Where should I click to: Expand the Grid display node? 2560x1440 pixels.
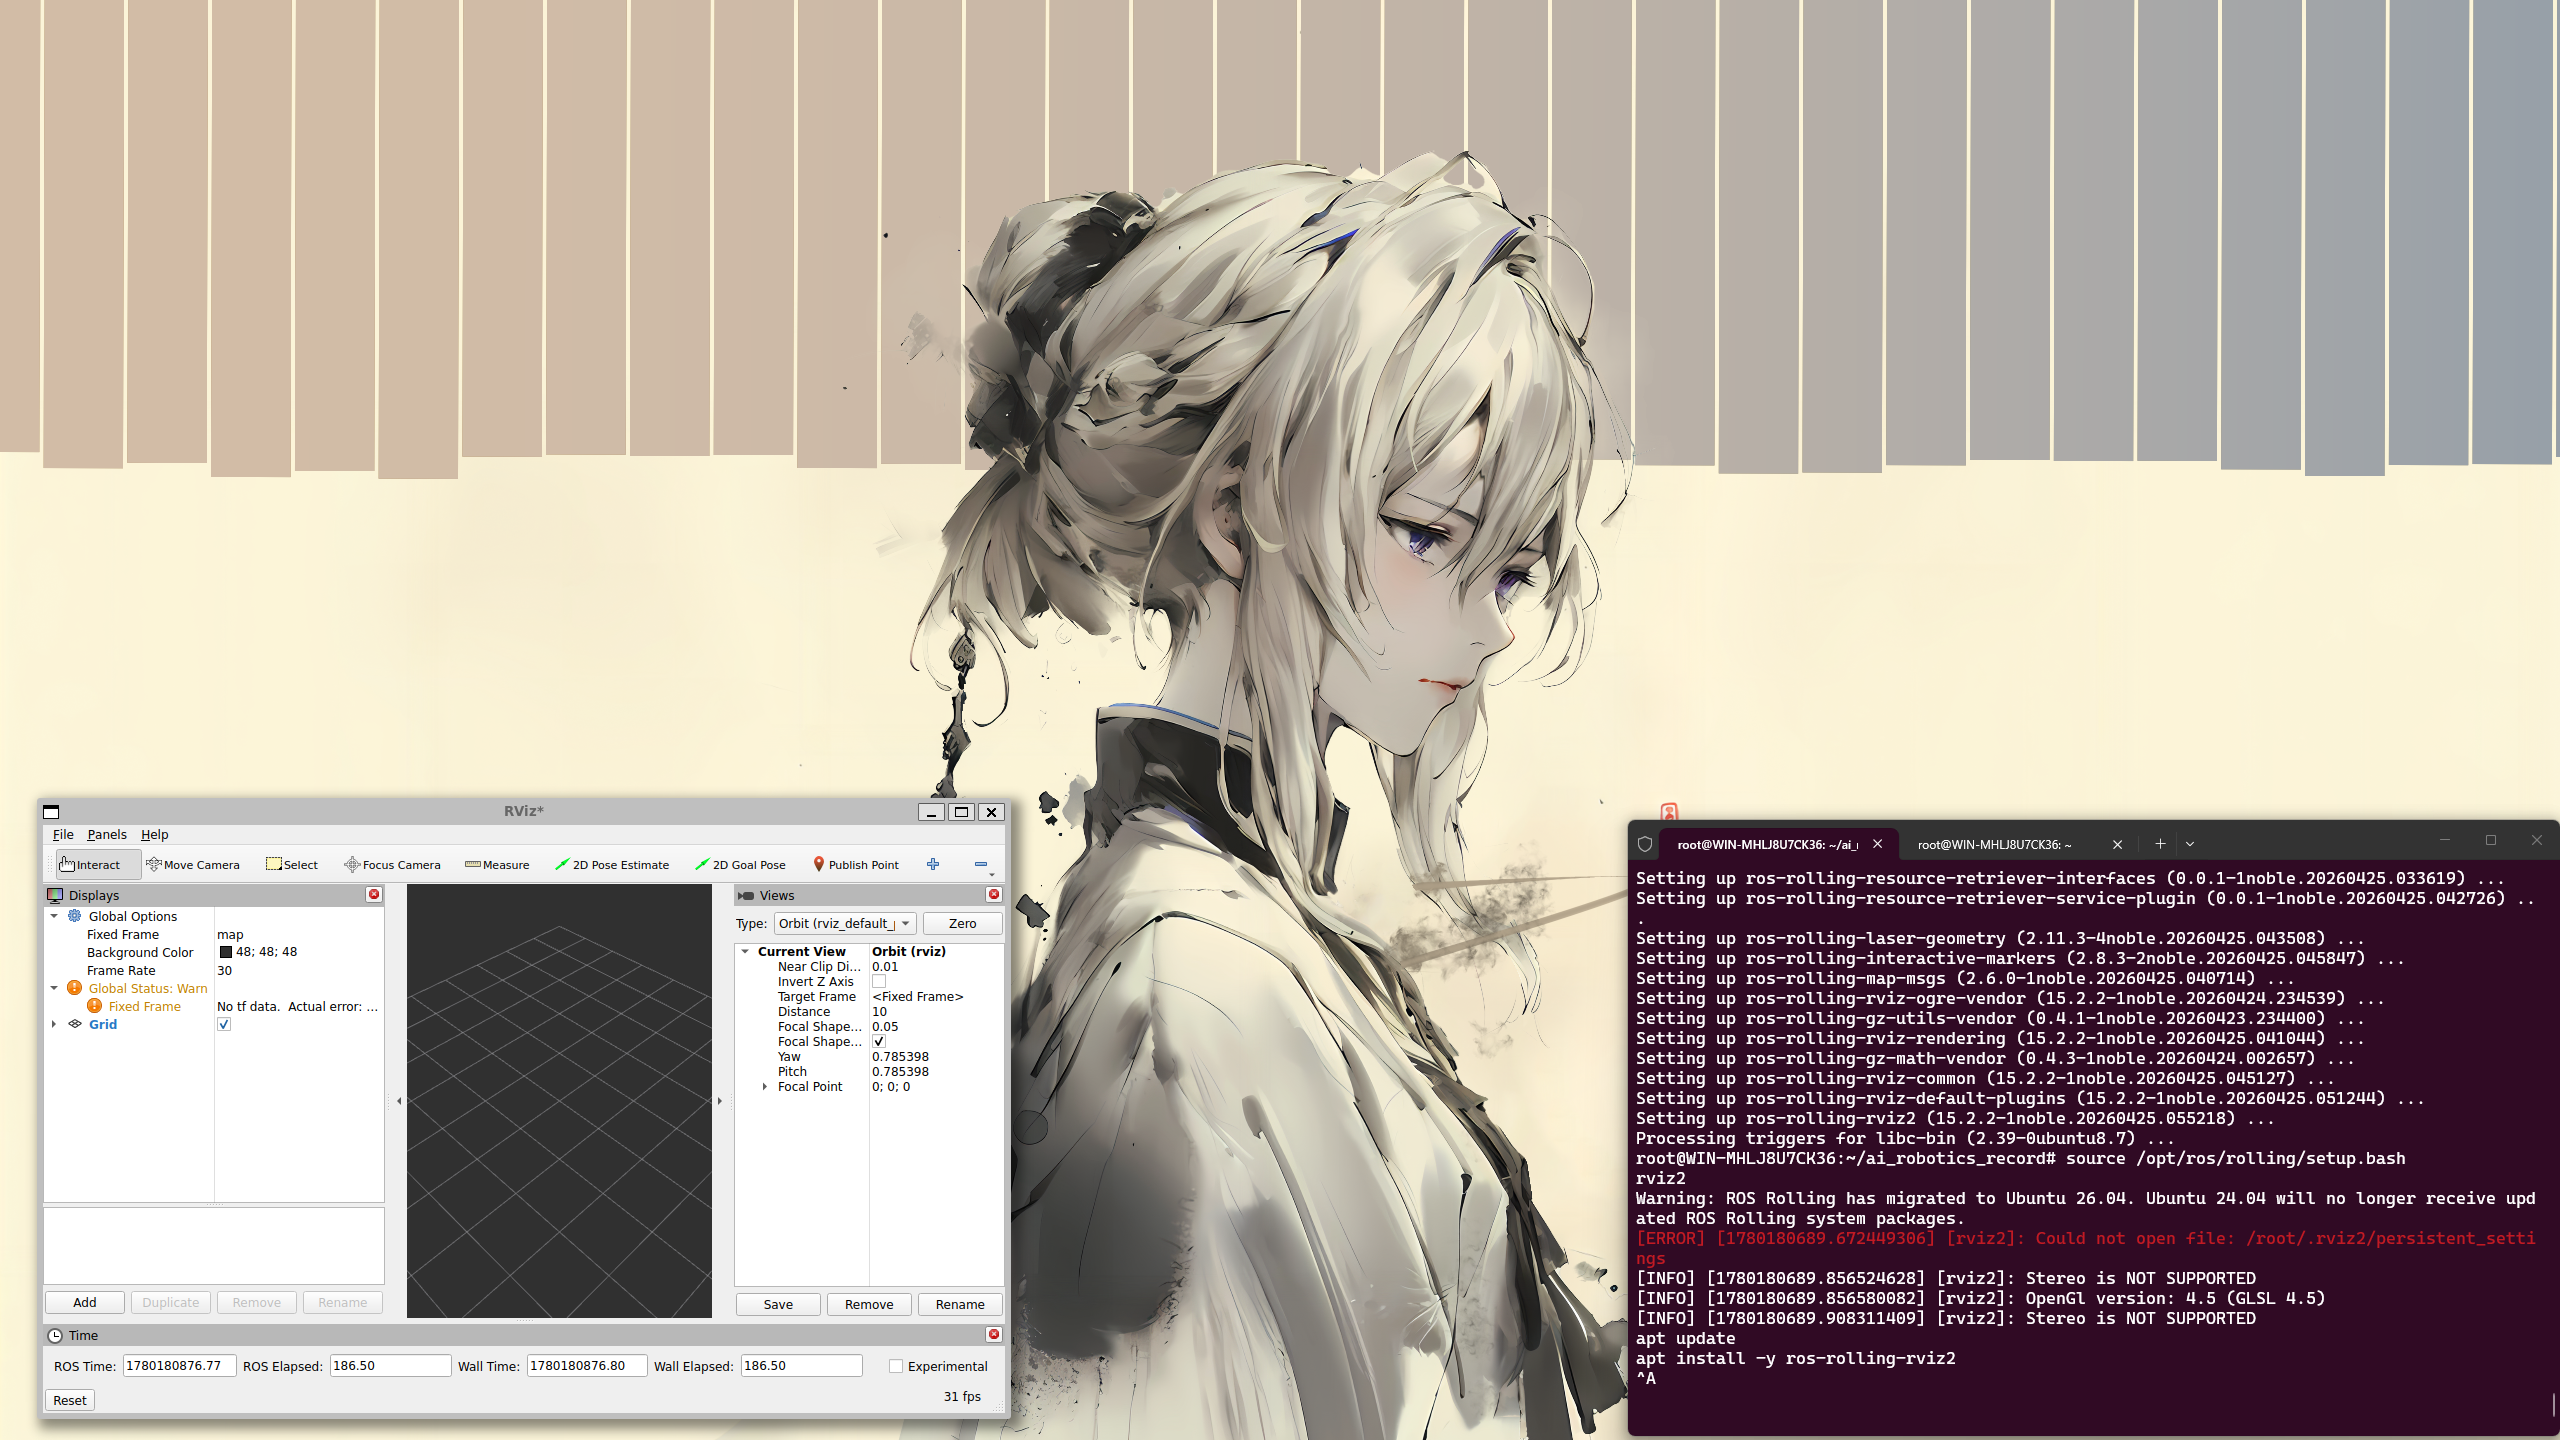(x=54, y=1024)
